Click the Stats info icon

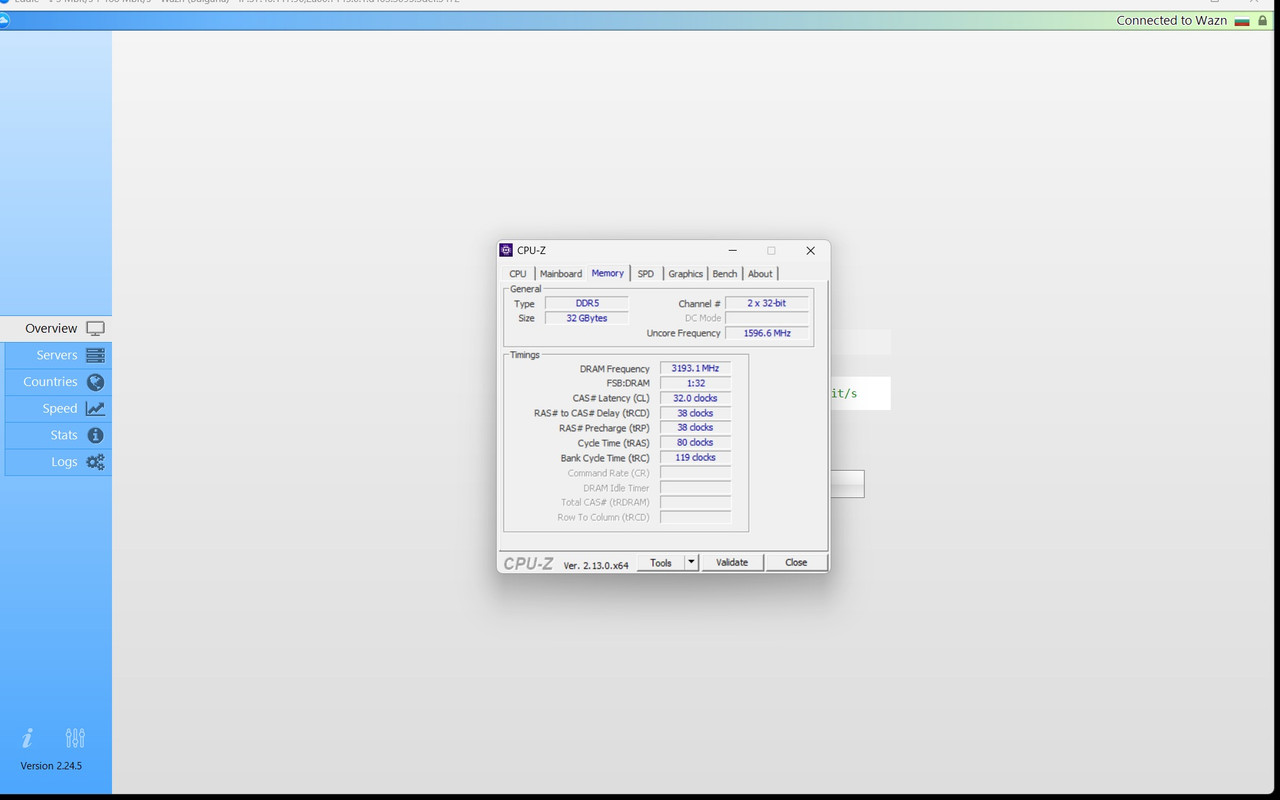click(95, 435)
